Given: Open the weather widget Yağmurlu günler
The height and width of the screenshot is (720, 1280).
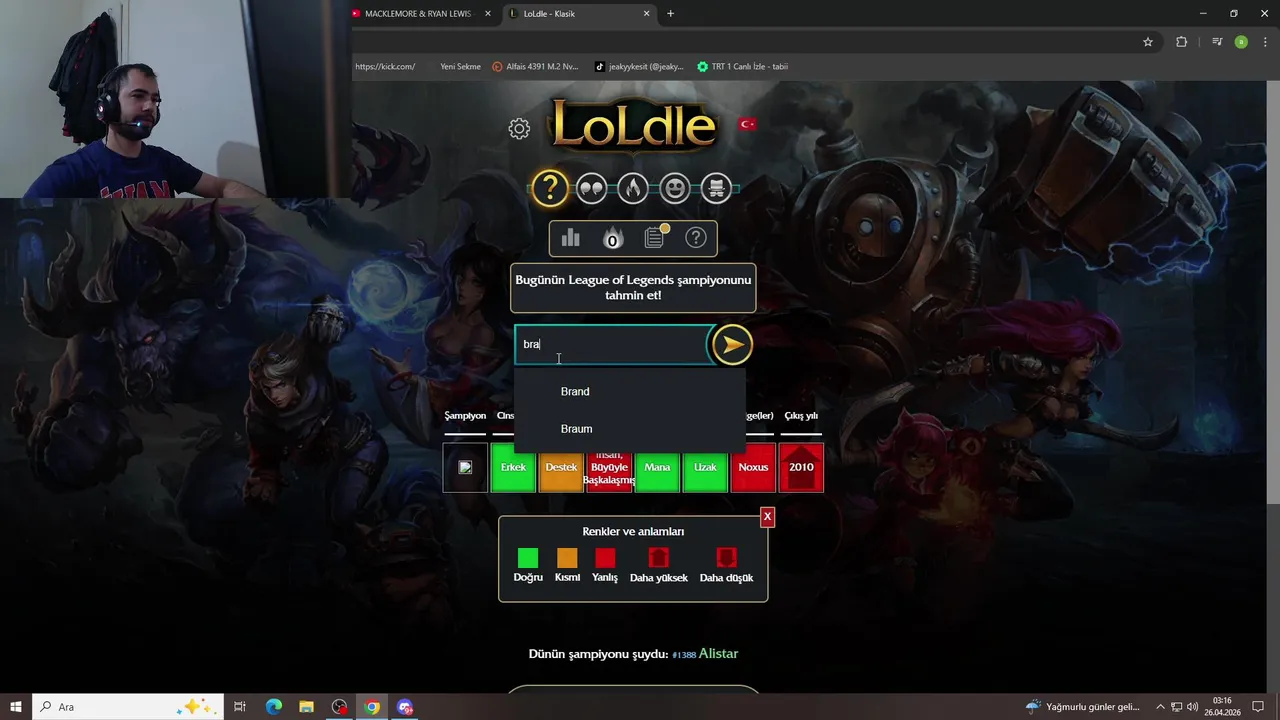Looking at the screenshot, I should pyautogui.click(x=1083, y=707).
